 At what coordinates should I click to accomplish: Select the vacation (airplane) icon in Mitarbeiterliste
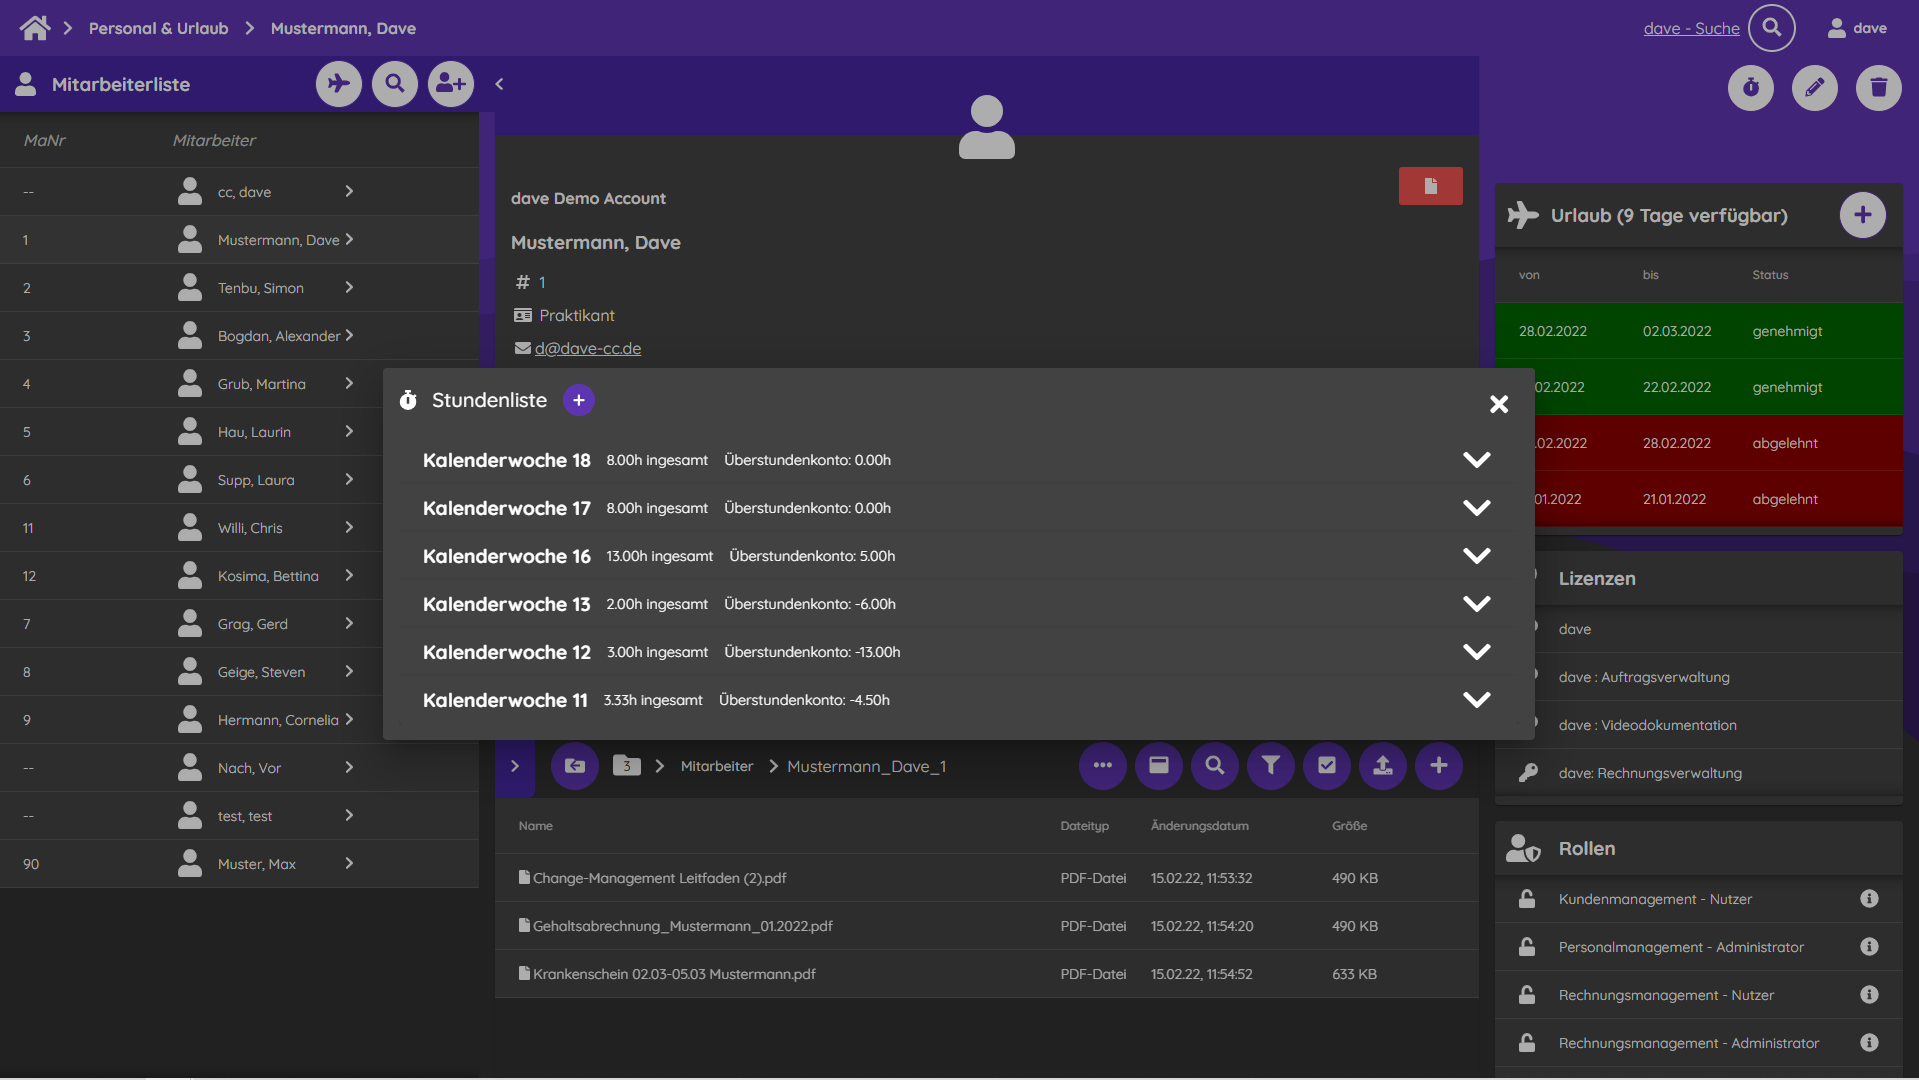click(x=338, y=84)
